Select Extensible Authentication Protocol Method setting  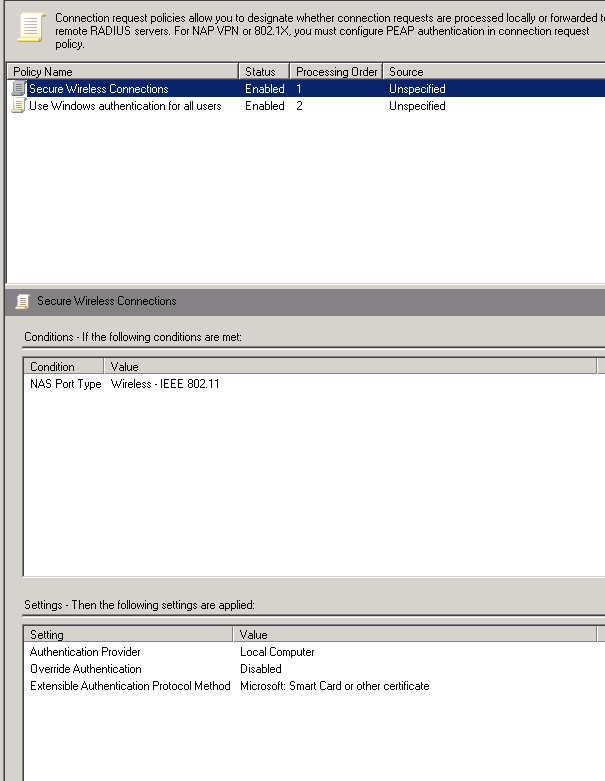(130, 686)
